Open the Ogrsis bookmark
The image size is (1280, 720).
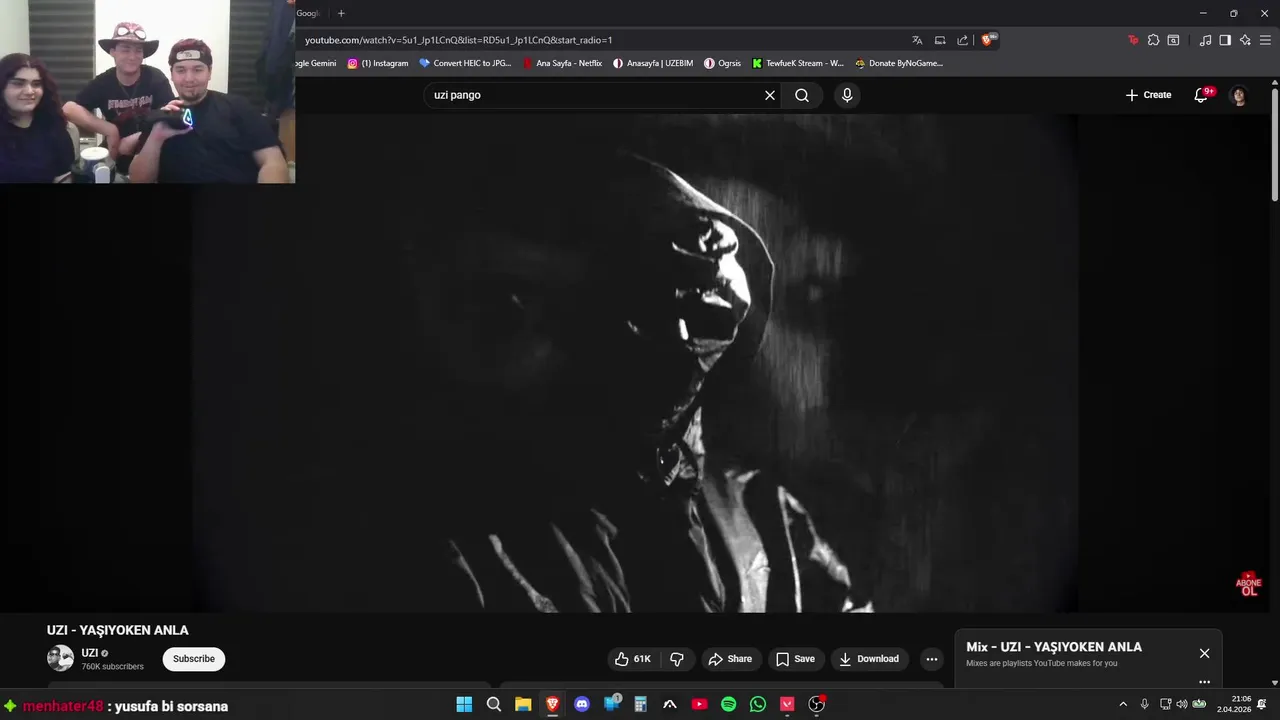[x=723, y=63]
